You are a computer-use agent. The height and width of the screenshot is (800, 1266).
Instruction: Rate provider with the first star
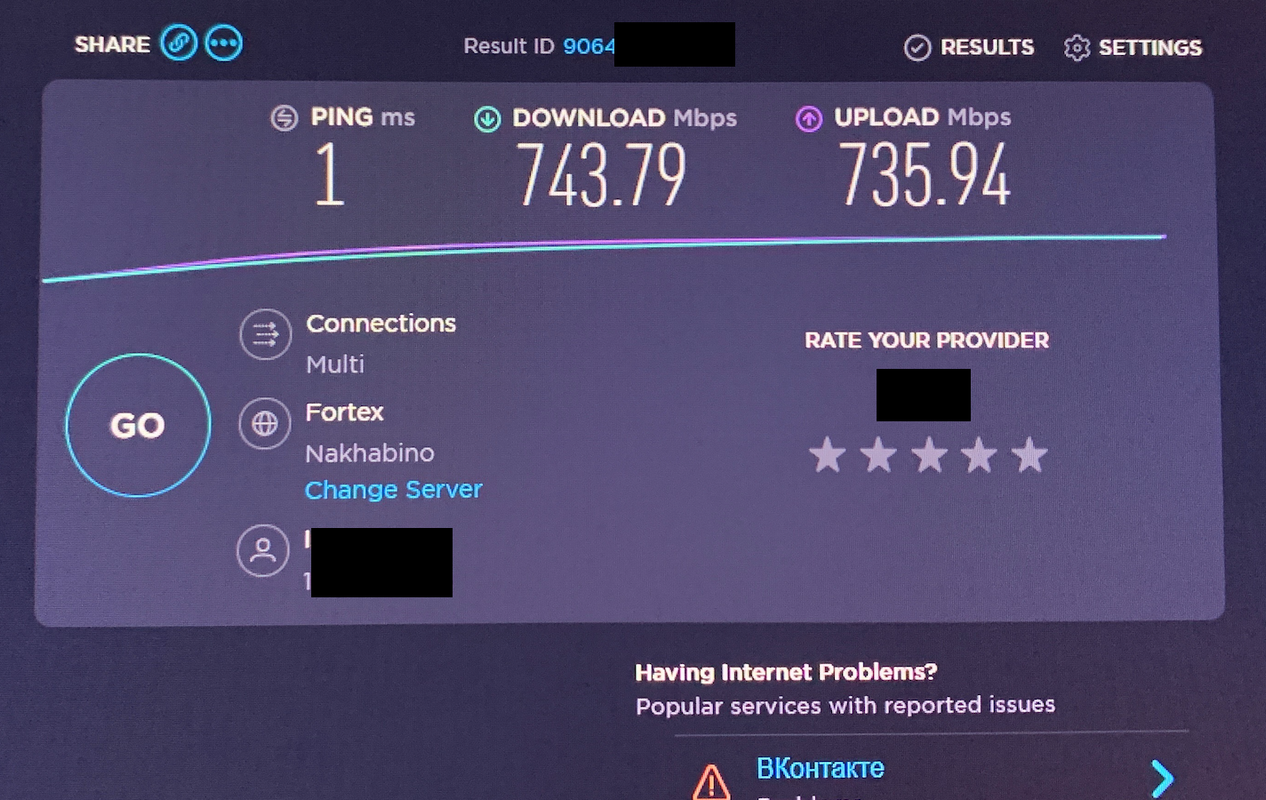pyautogui.click(x=827, y=456)
